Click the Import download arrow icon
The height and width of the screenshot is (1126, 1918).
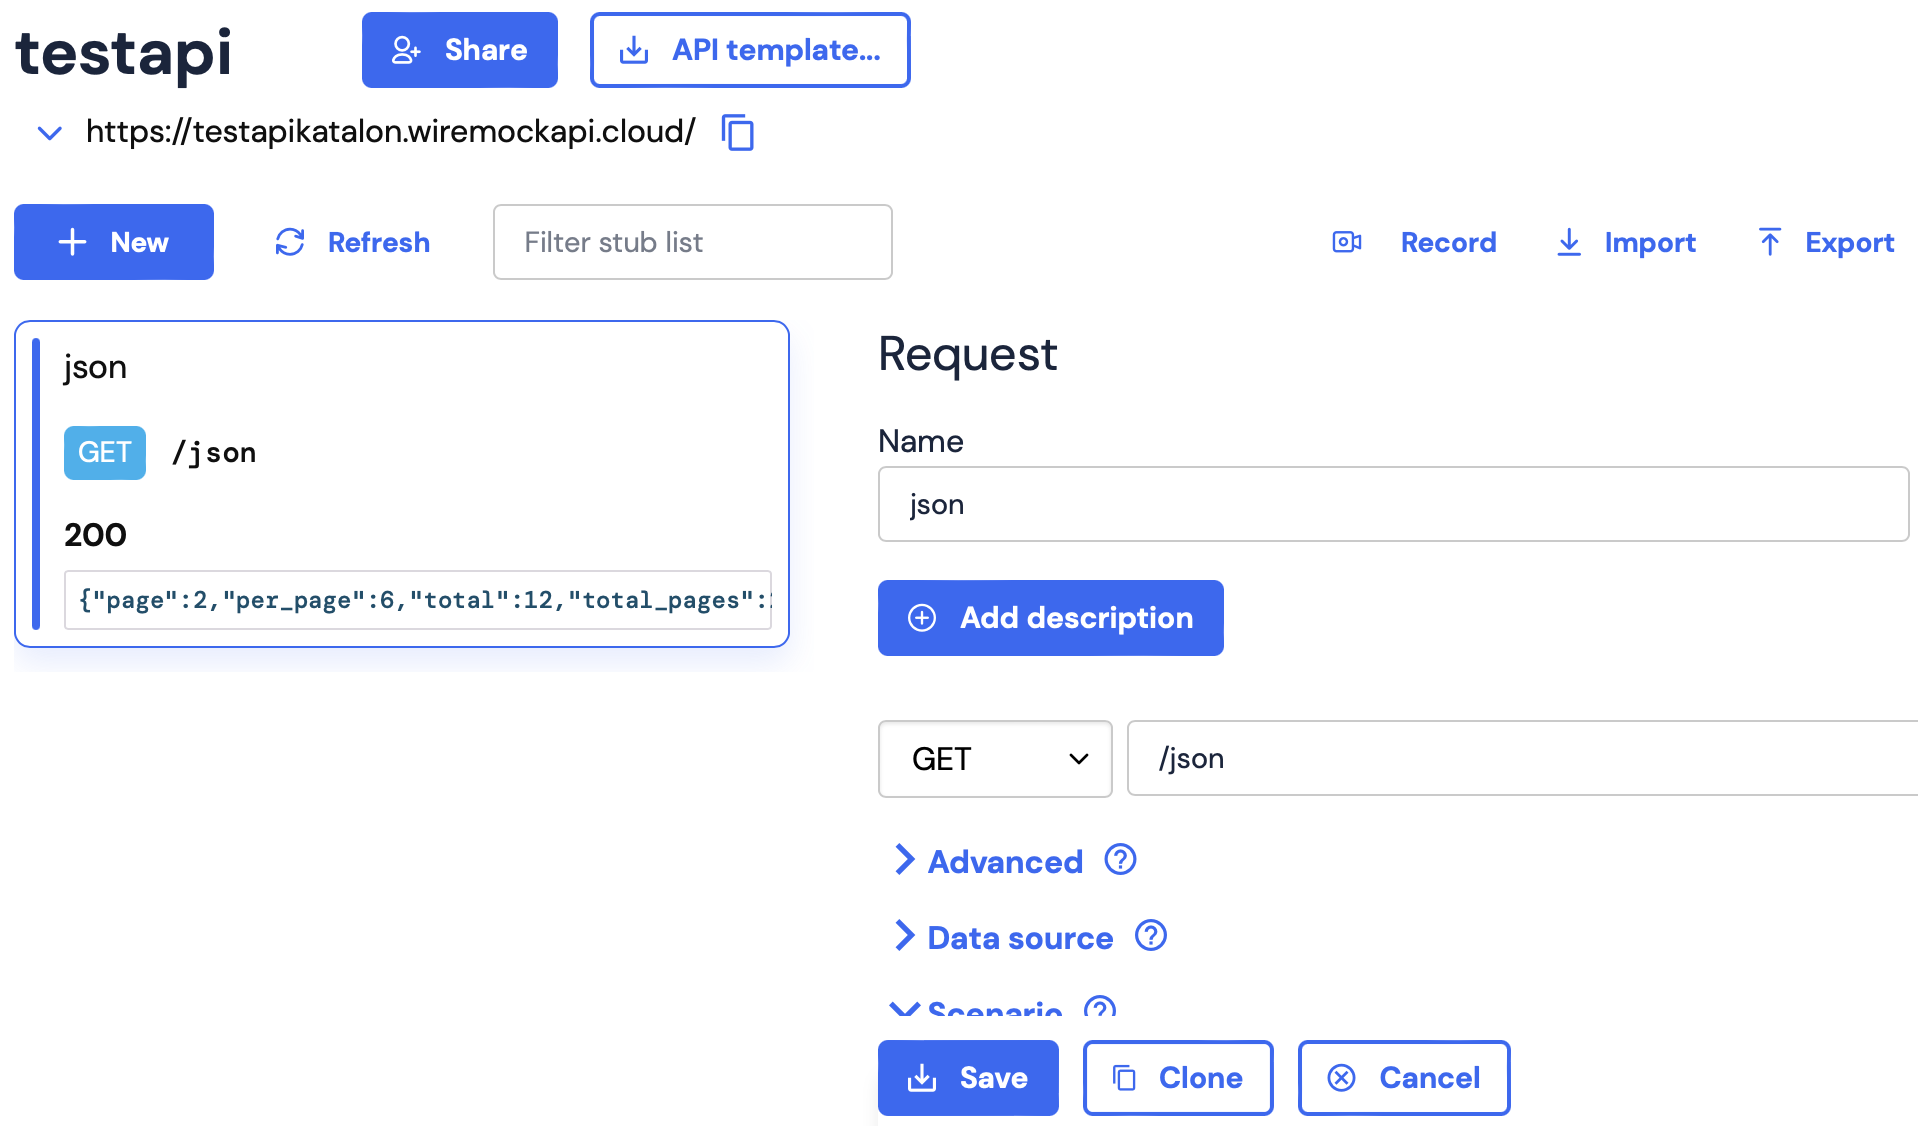point(1569,242)
